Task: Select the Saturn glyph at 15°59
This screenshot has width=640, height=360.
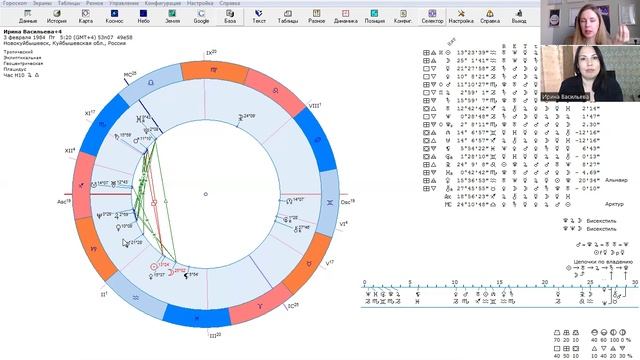Action: (x=117, y=136)
